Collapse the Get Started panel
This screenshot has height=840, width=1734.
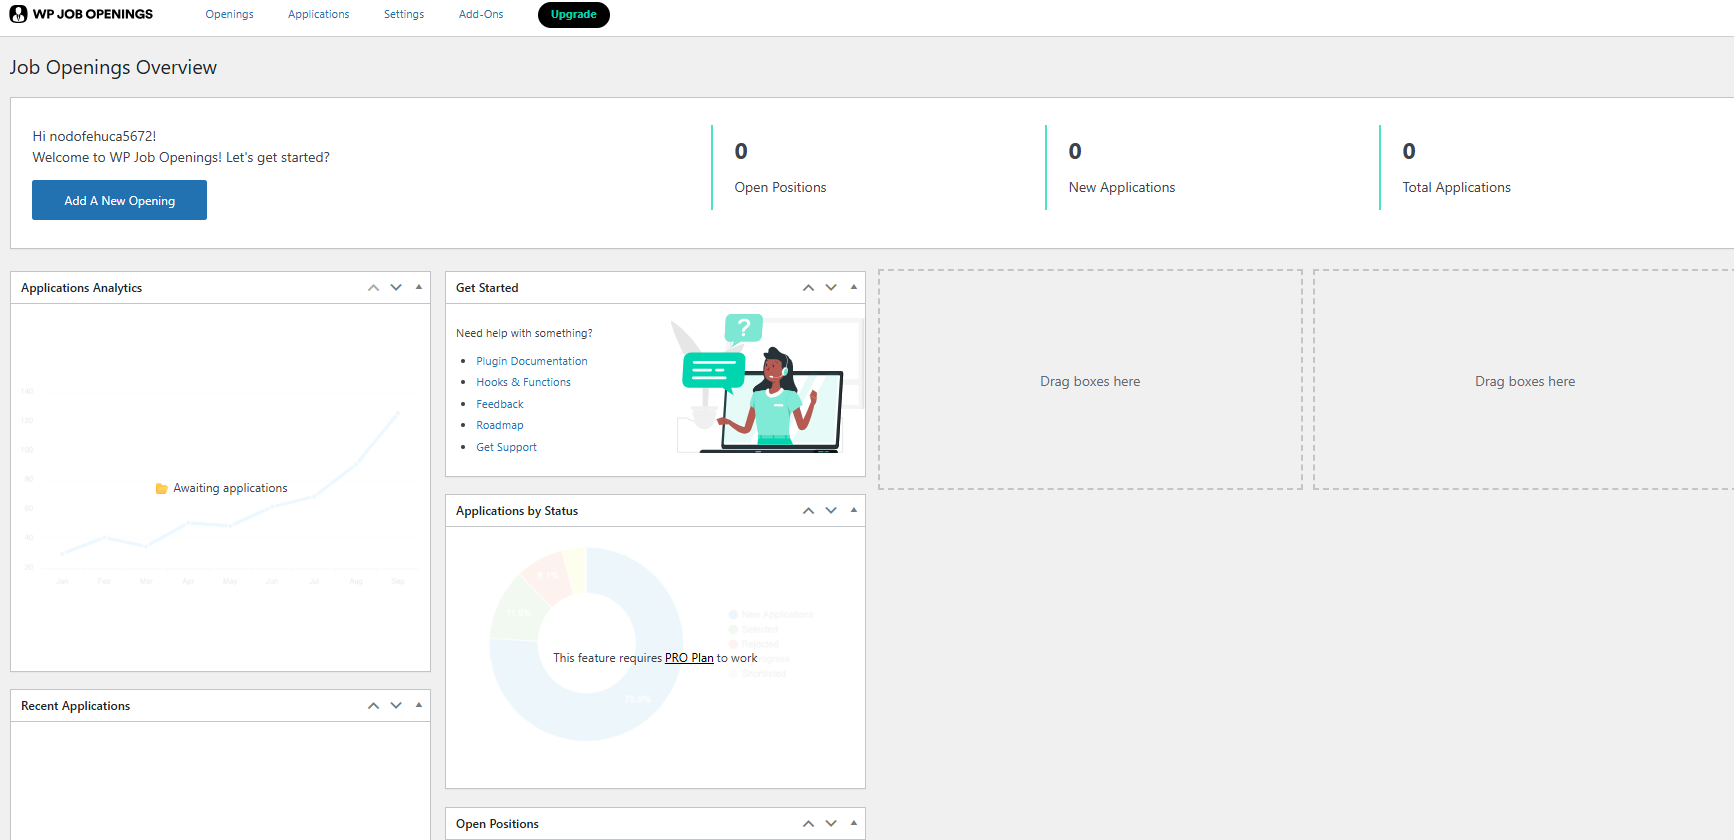tap(854, 287)
